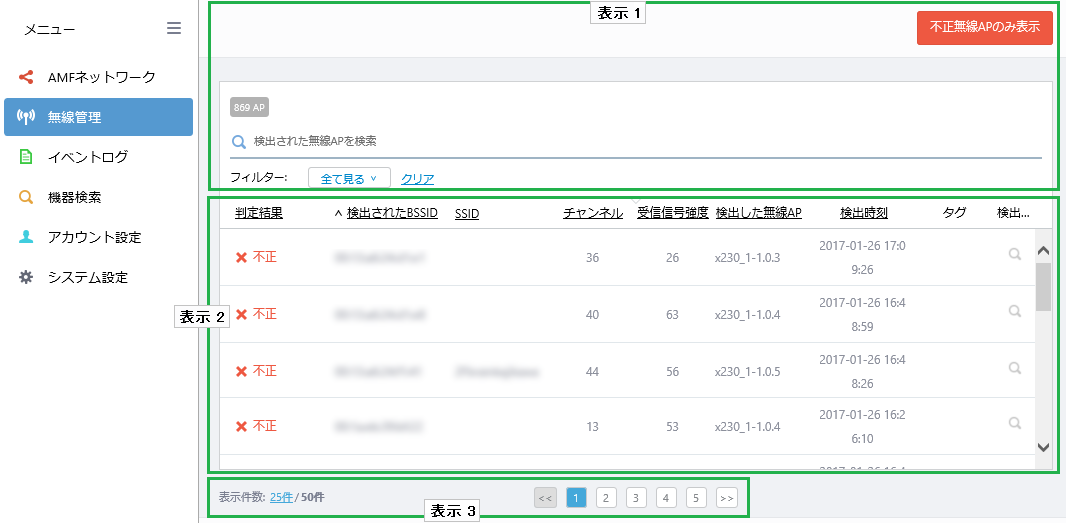
Task: Sort by 判定結果 column header
Action: coord(259,214)
